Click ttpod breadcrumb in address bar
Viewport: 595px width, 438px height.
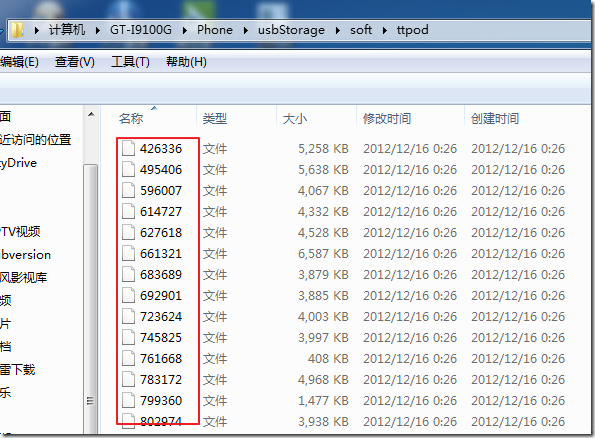pyautogui.click(x=412, y=30)
